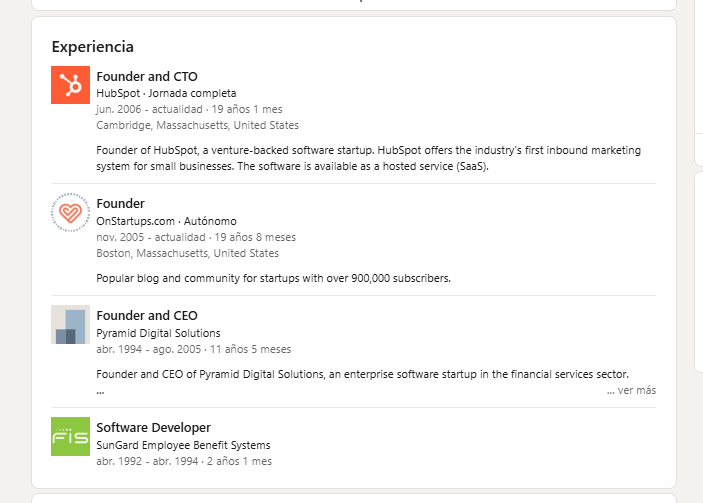Click the Pyramid Digital Solutions description text

tap(363, 374)
